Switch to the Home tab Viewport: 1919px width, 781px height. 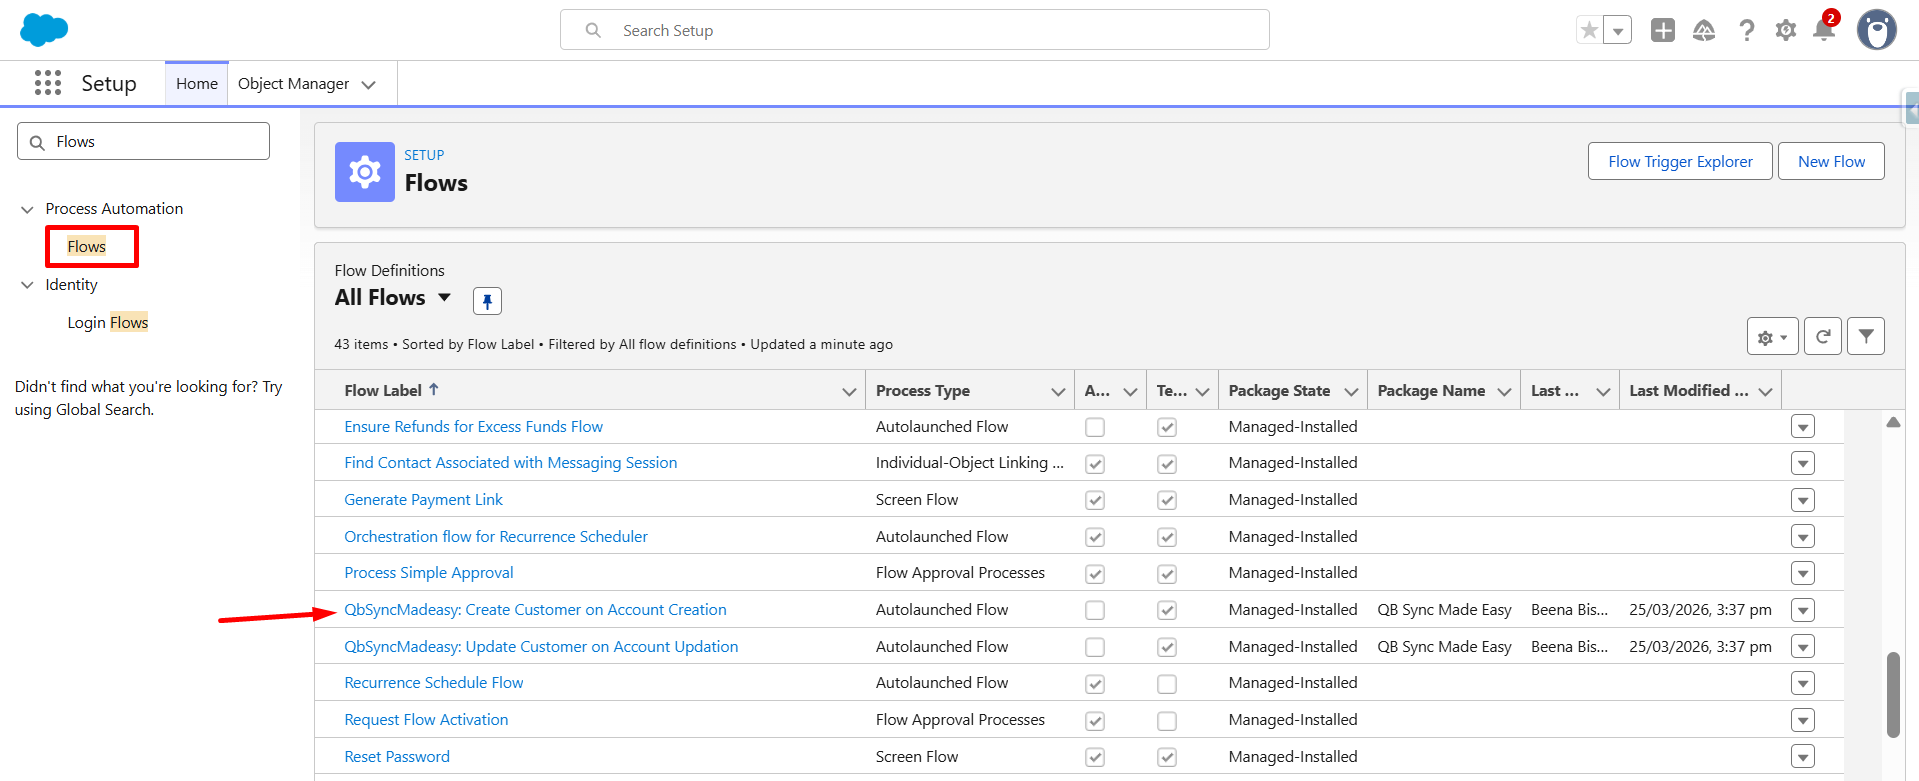click(197, 84)
